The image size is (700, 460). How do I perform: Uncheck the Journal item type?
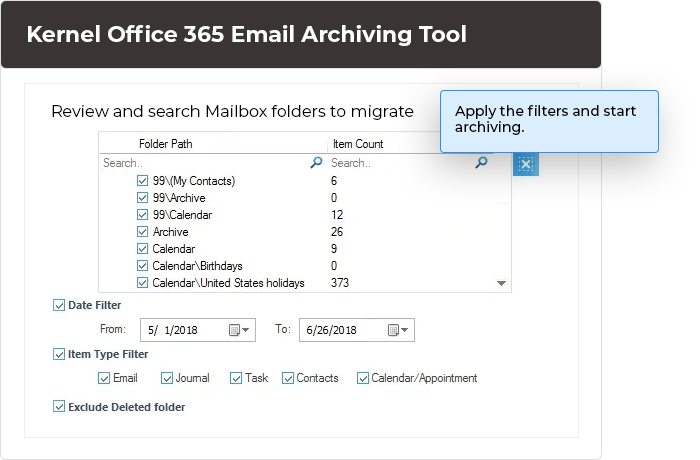click(x=167, y=378)
